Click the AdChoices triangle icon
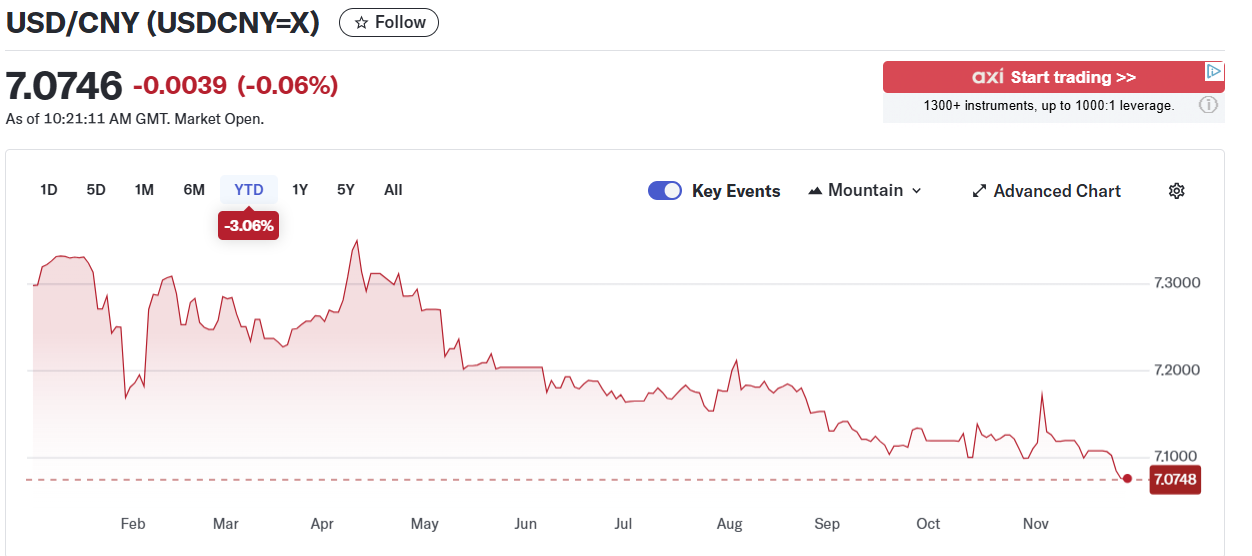Viewport: 1252px width, 556px height. [1213, 72]
